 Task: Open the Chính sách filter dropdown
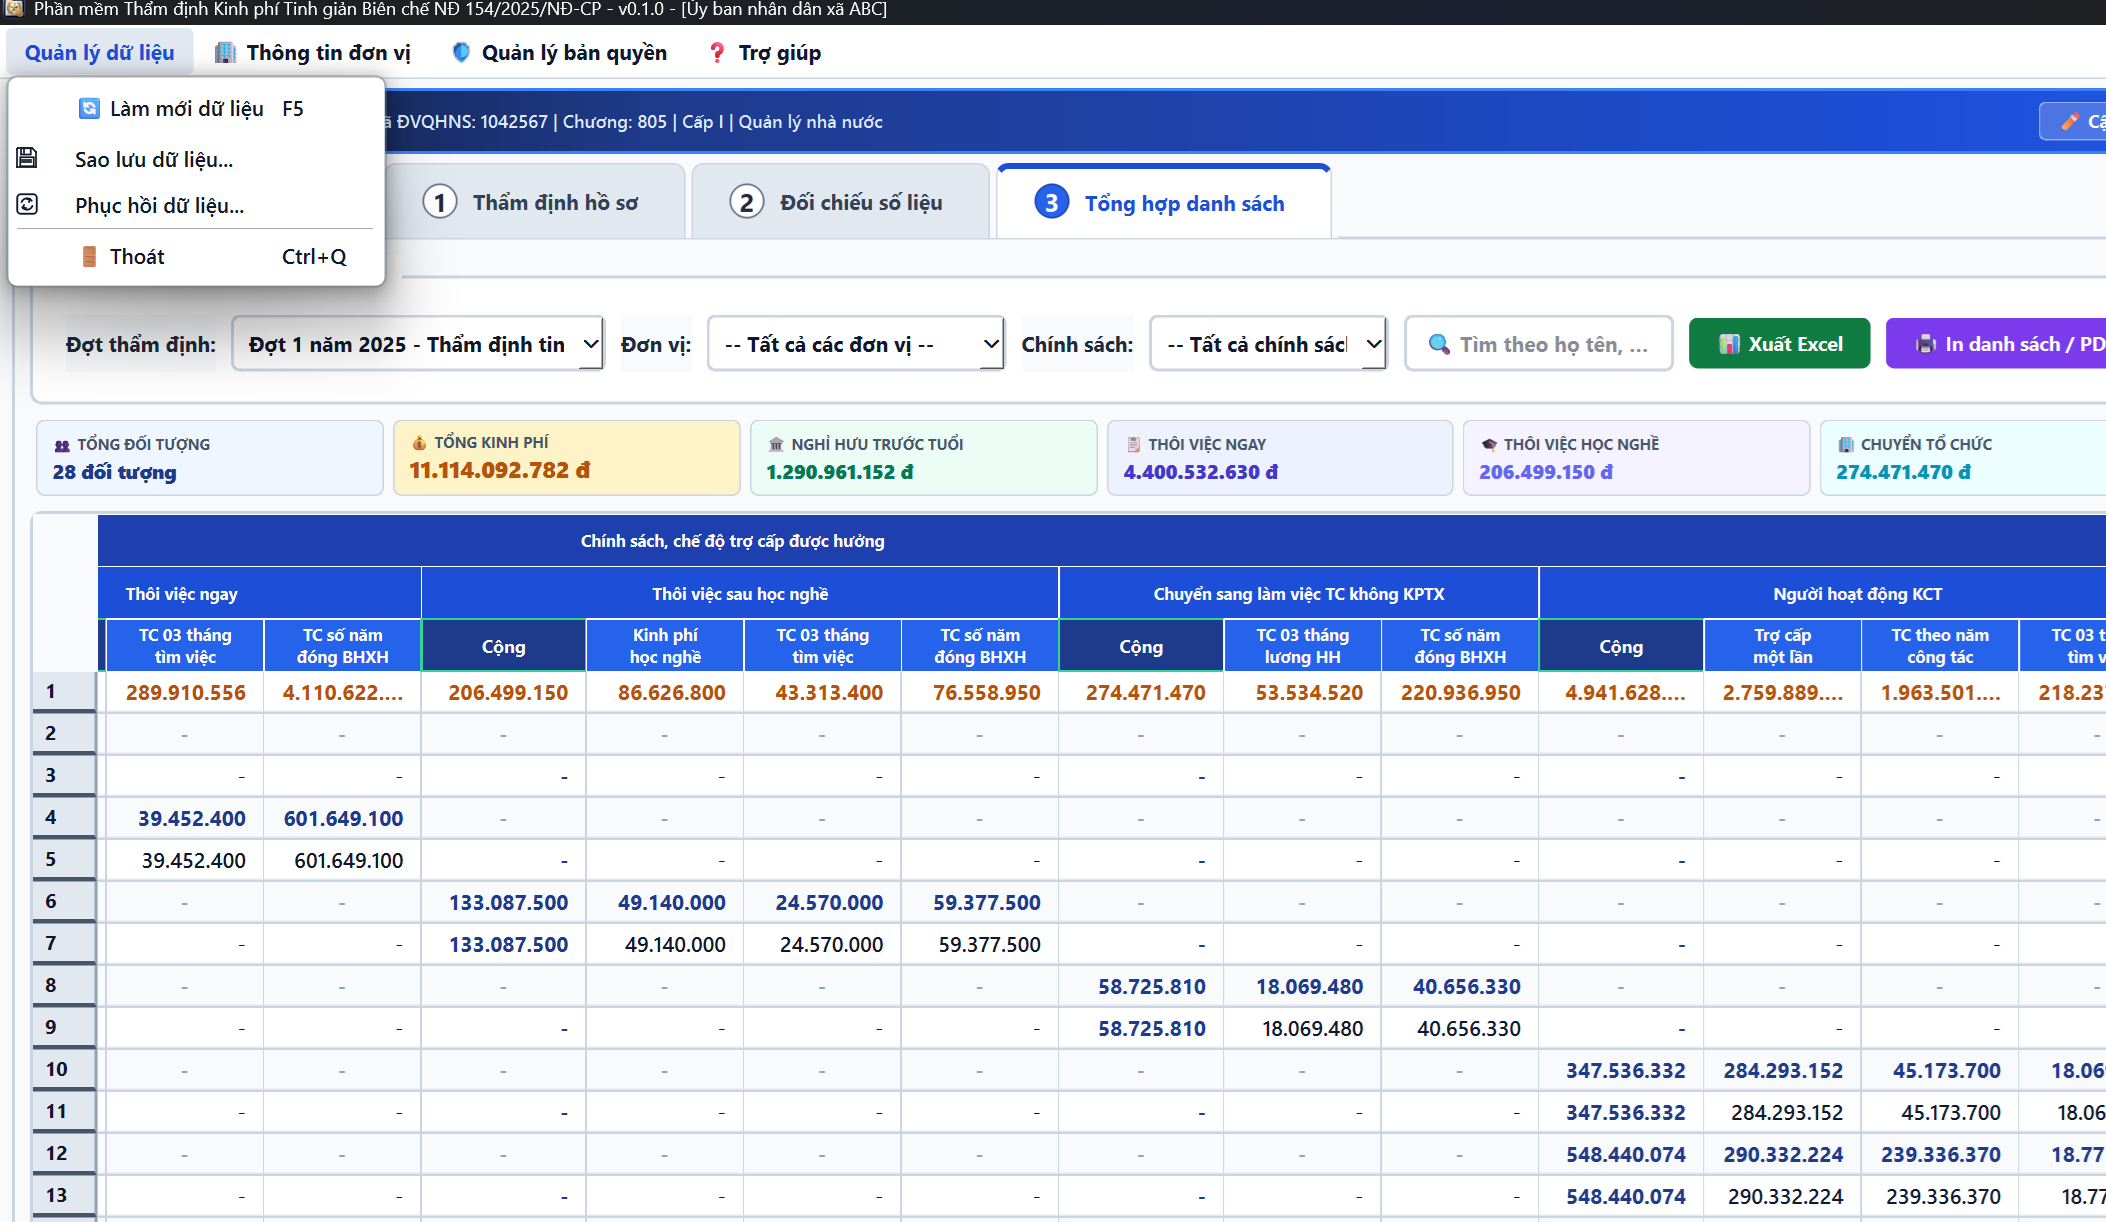[1268, 344]
